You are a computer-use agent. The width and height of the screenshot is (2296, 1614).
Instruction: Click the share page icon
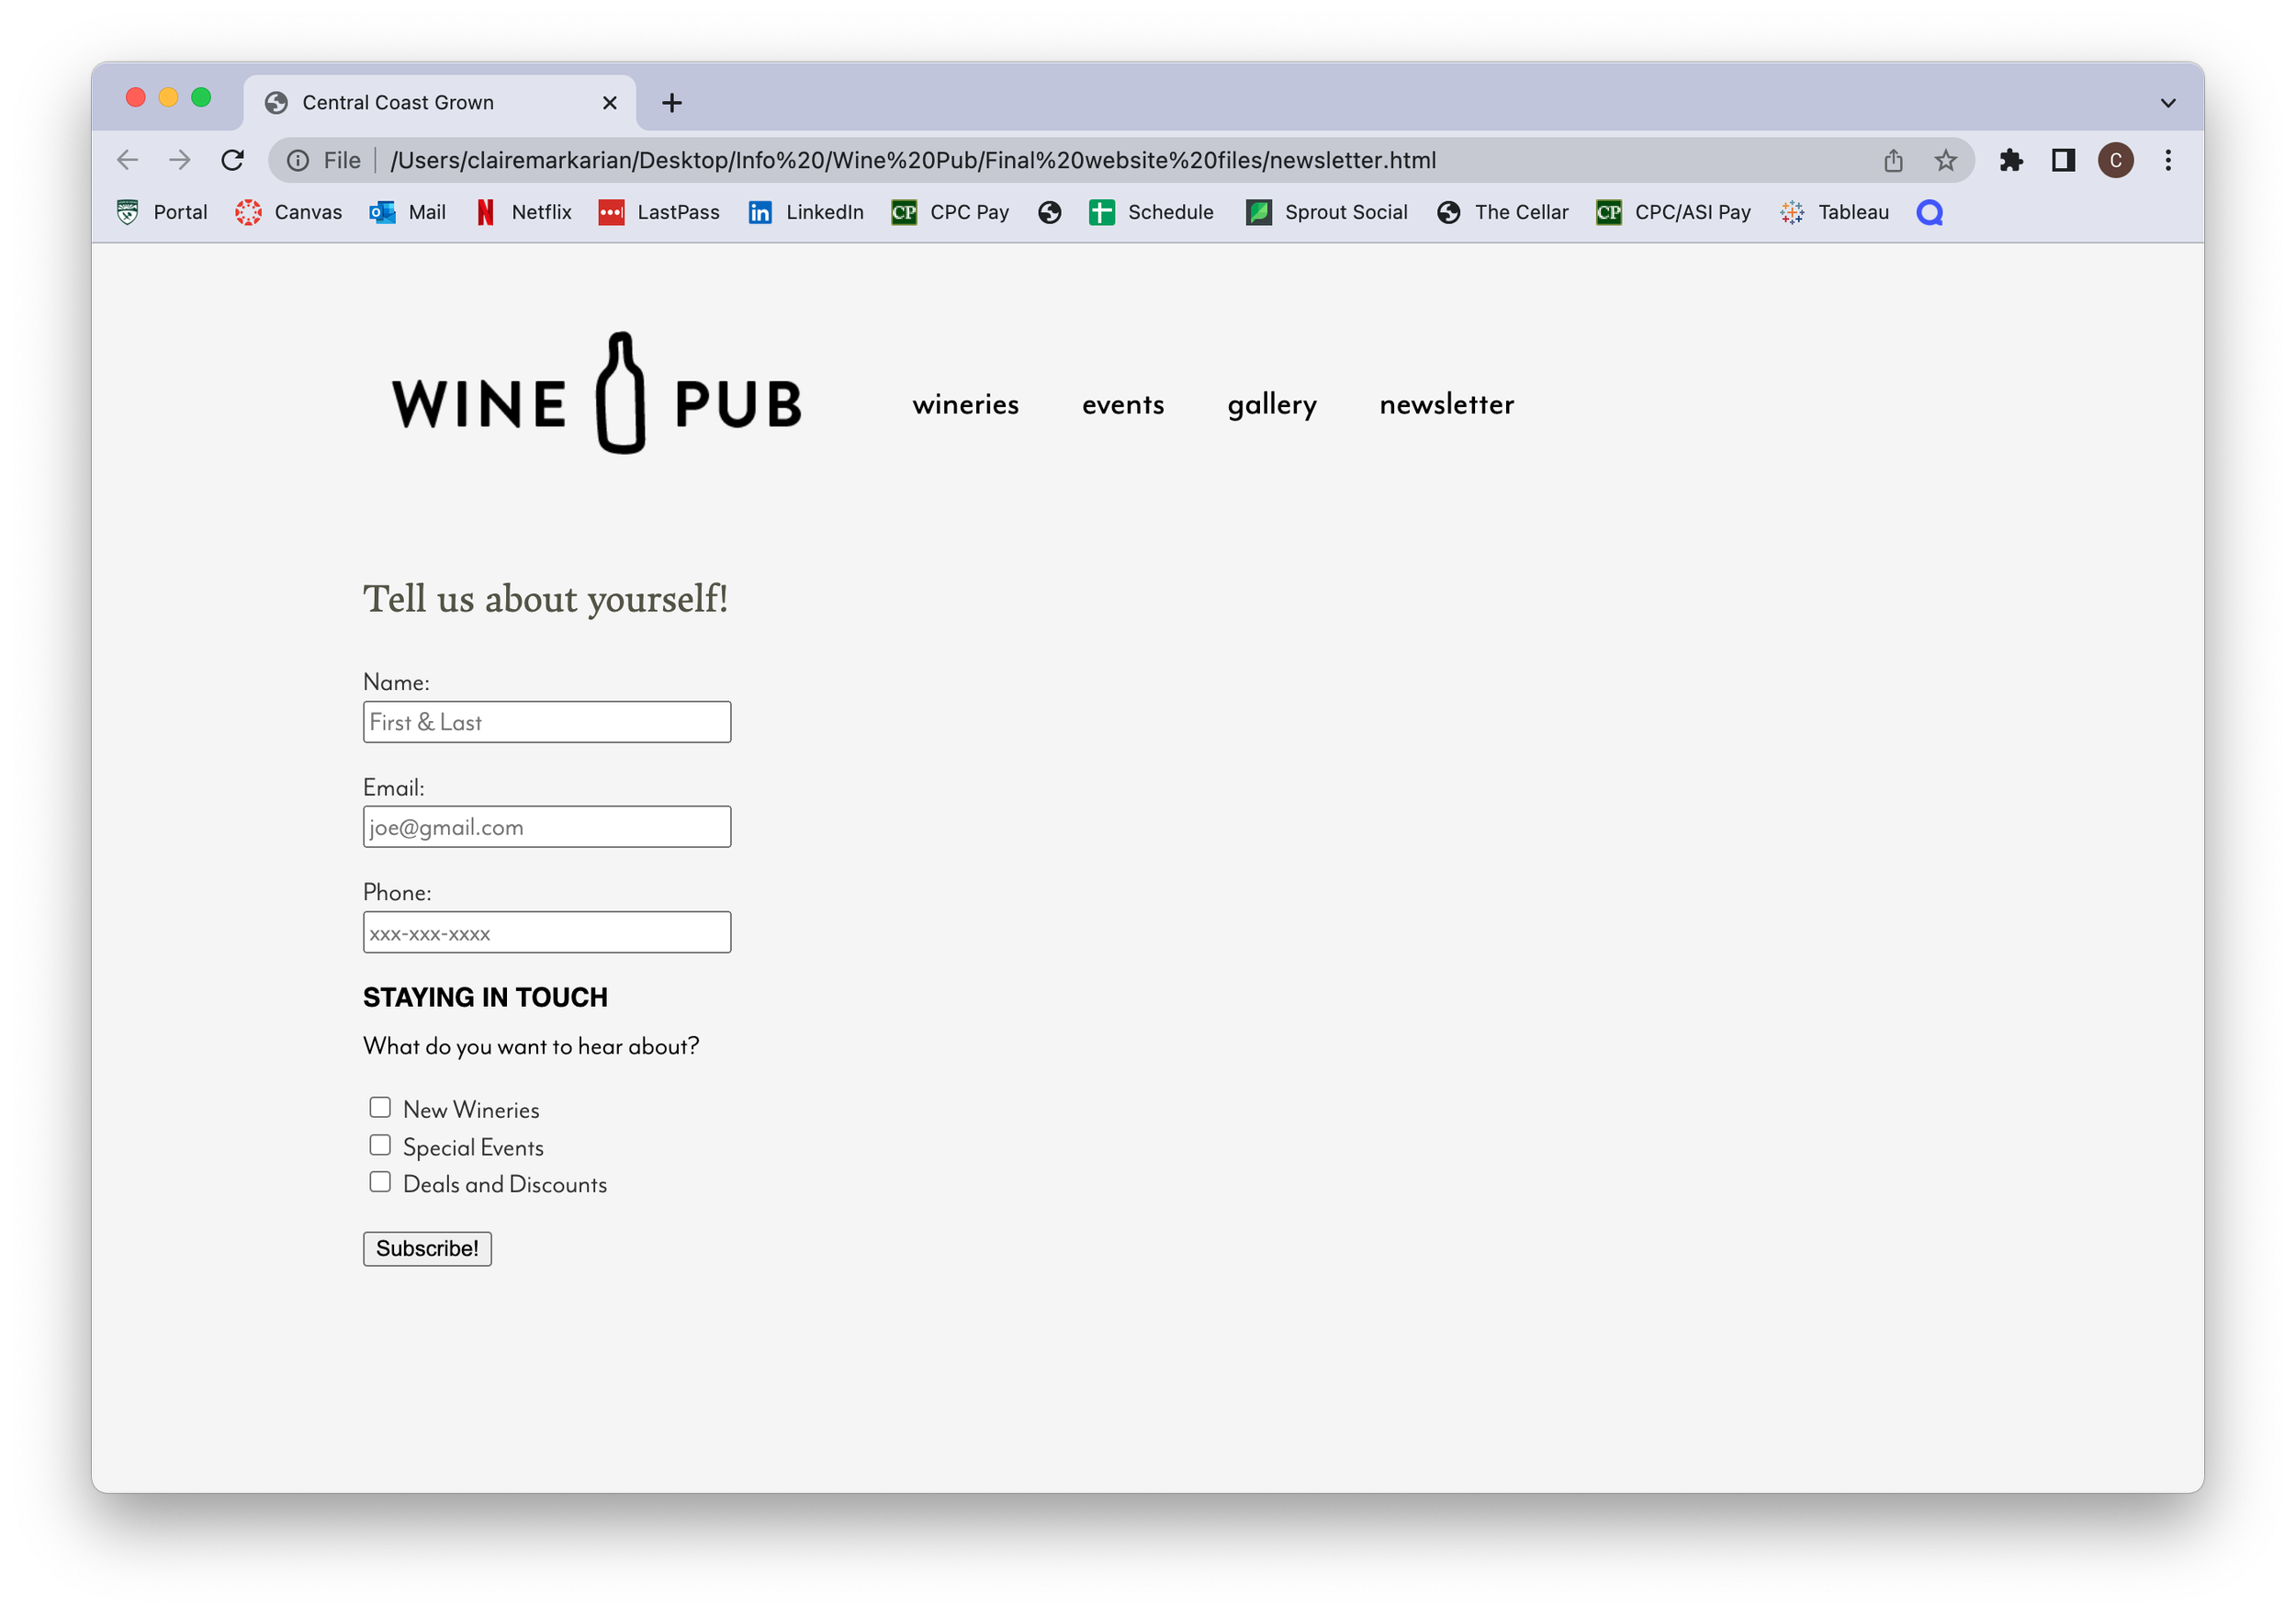click(1893, 160)
